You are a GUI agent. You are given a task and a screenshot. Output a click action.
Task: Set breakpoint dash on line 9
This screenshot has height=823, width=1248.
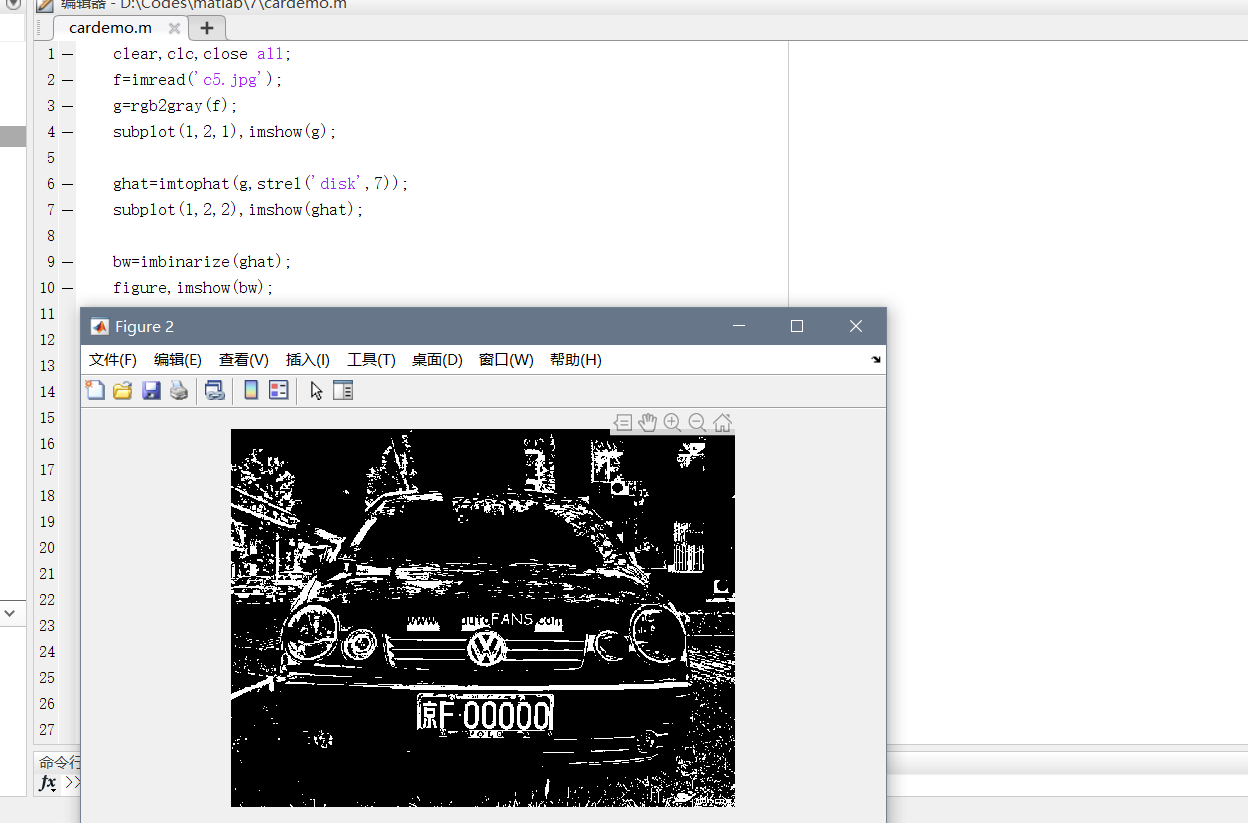(x=67, y=262)
